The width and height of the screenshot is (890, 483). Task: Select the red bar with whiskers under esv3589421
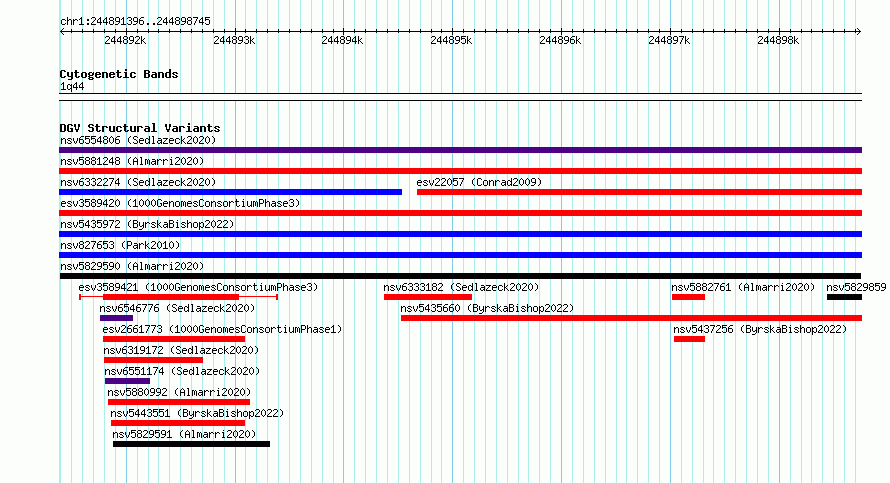[178, 297]
